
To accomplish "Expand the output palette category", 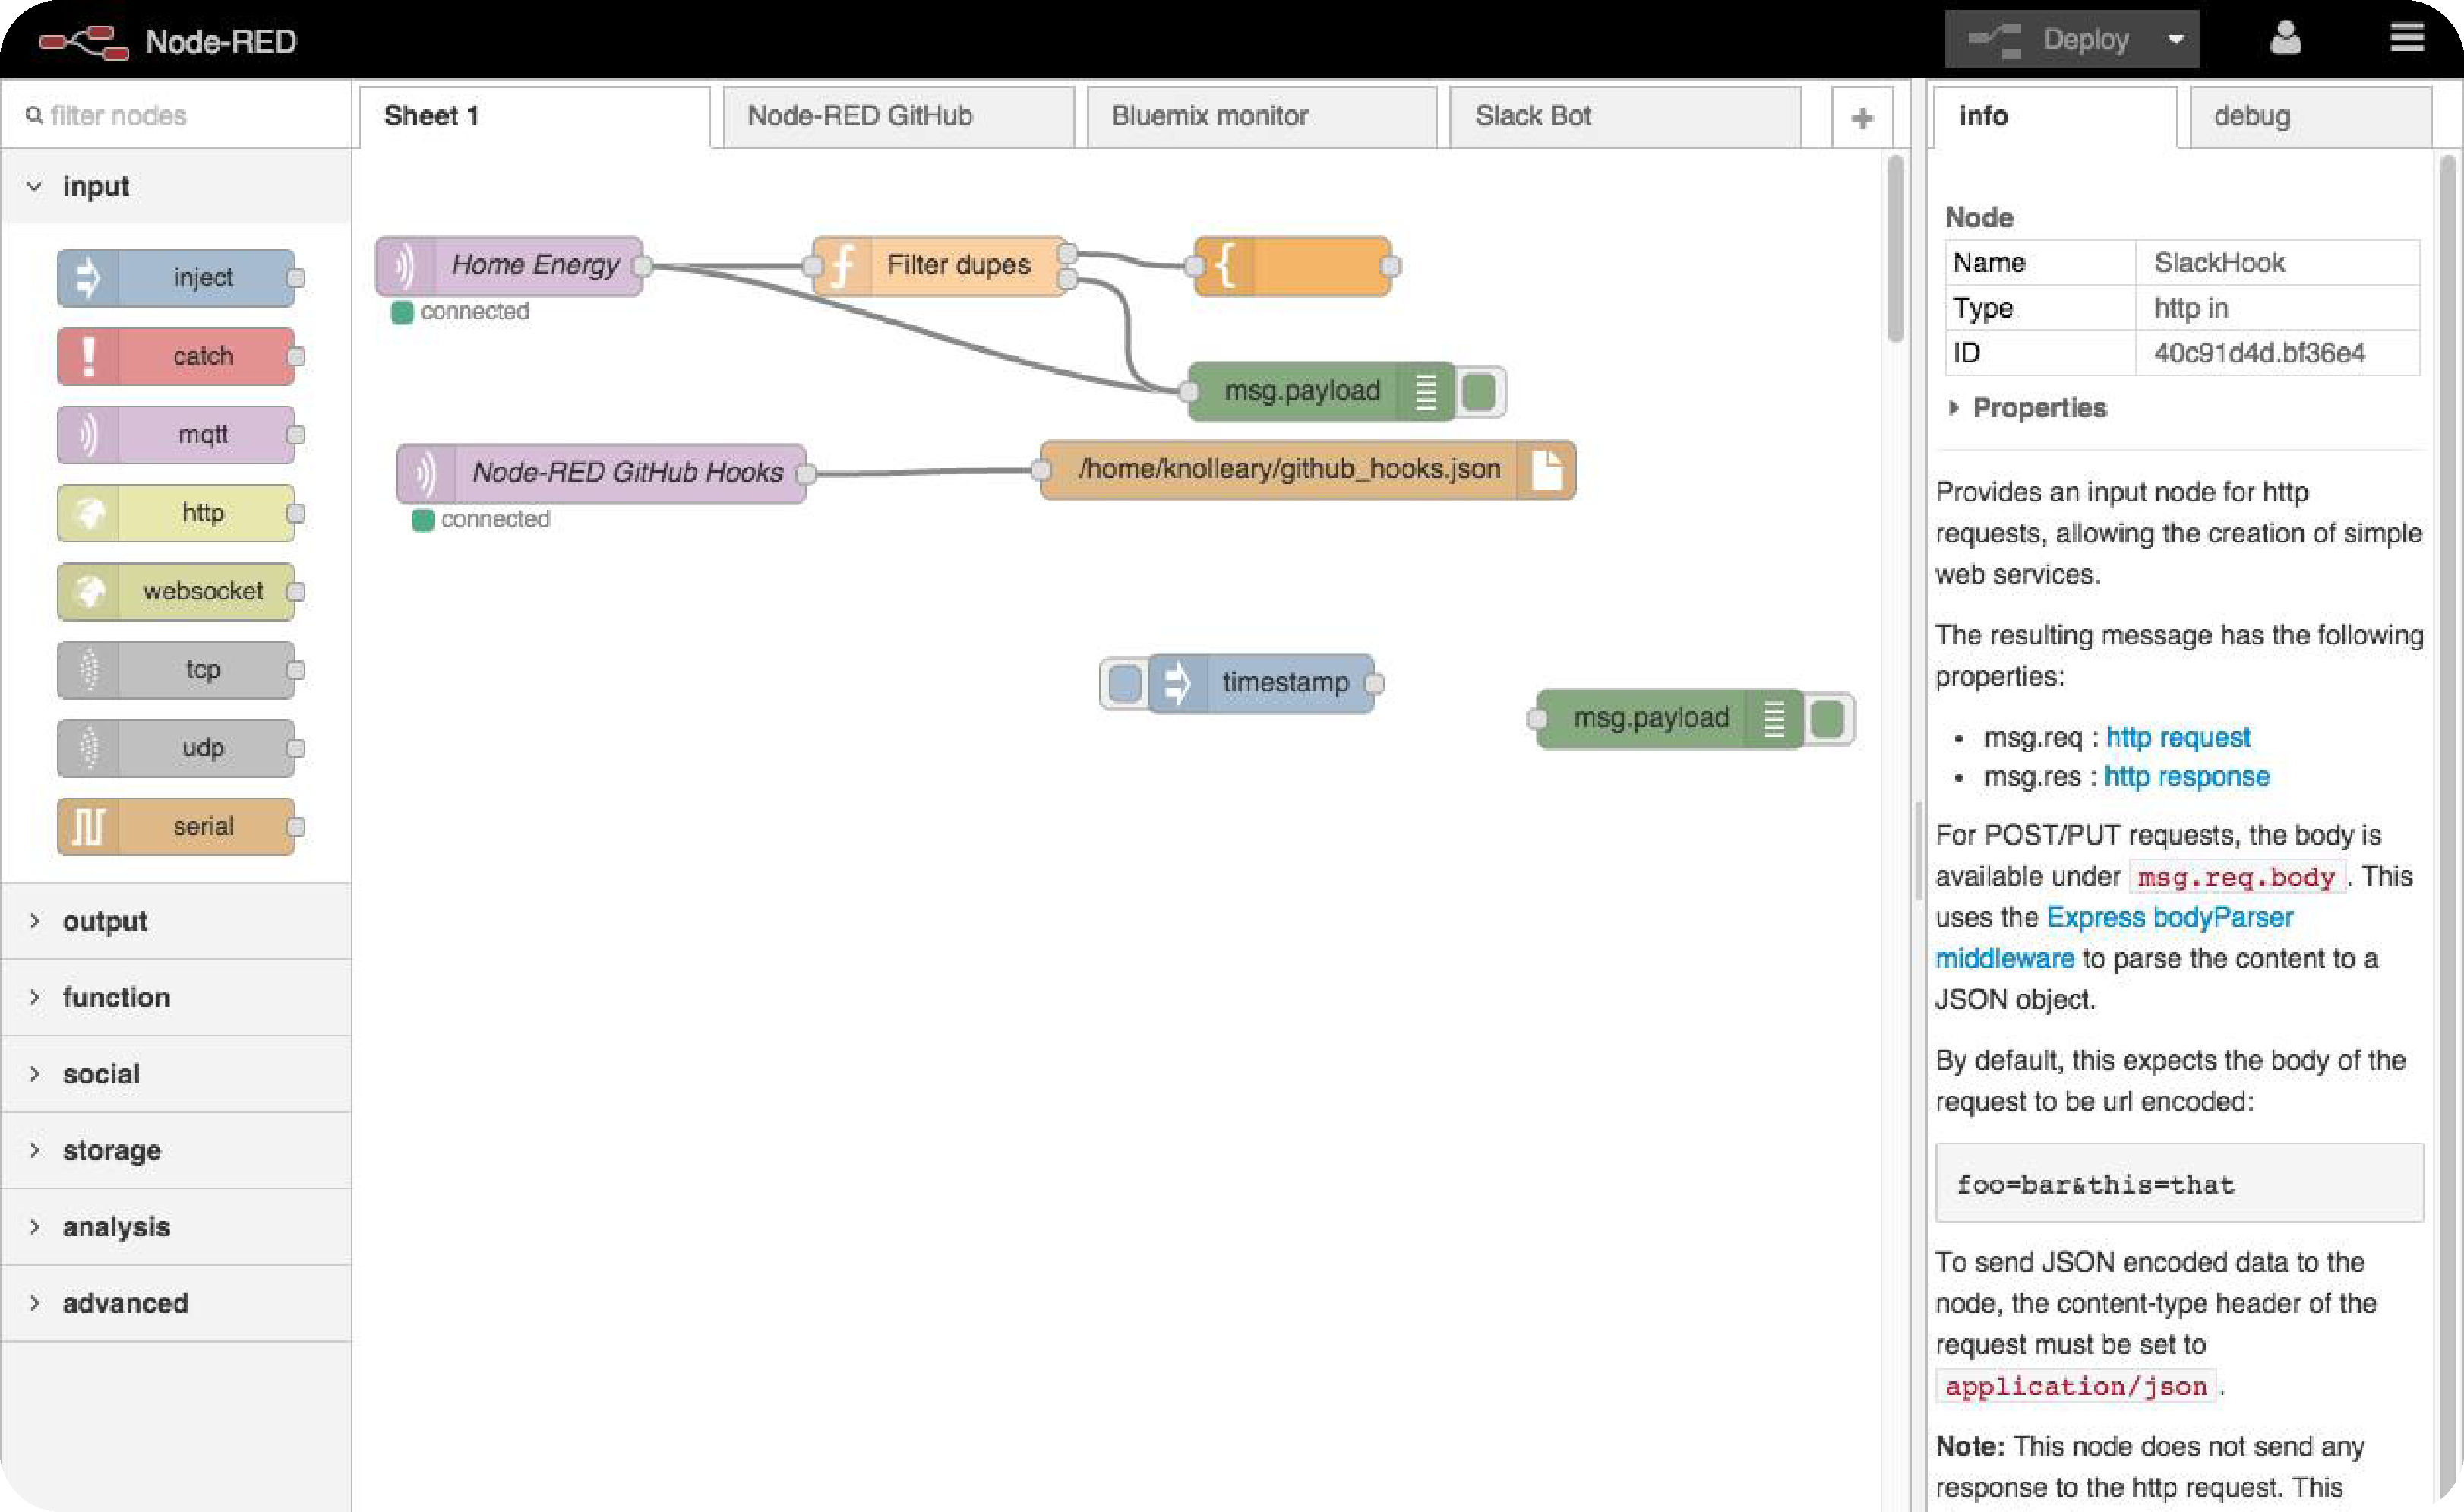I will click(104, 921).
